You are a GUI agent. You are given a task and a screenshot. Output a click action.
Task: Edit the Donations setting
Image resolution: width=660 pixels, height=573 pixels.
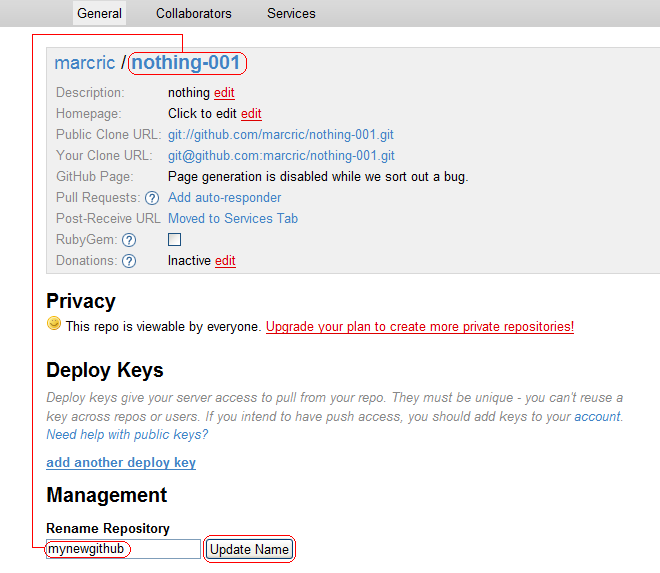pos(225,261)
